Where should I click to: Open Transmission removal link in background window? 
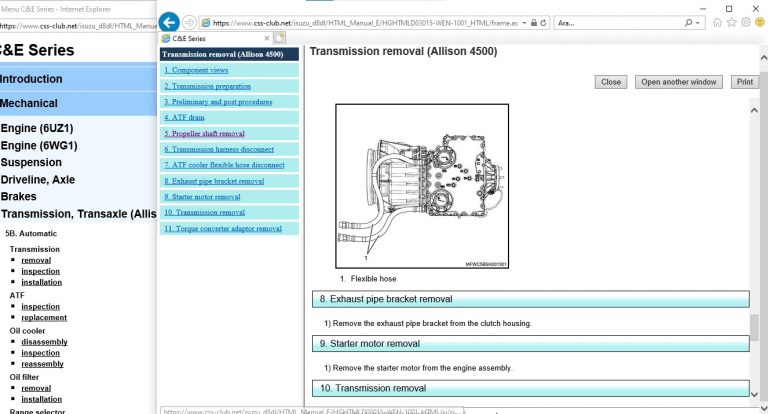tap(36, 260)
